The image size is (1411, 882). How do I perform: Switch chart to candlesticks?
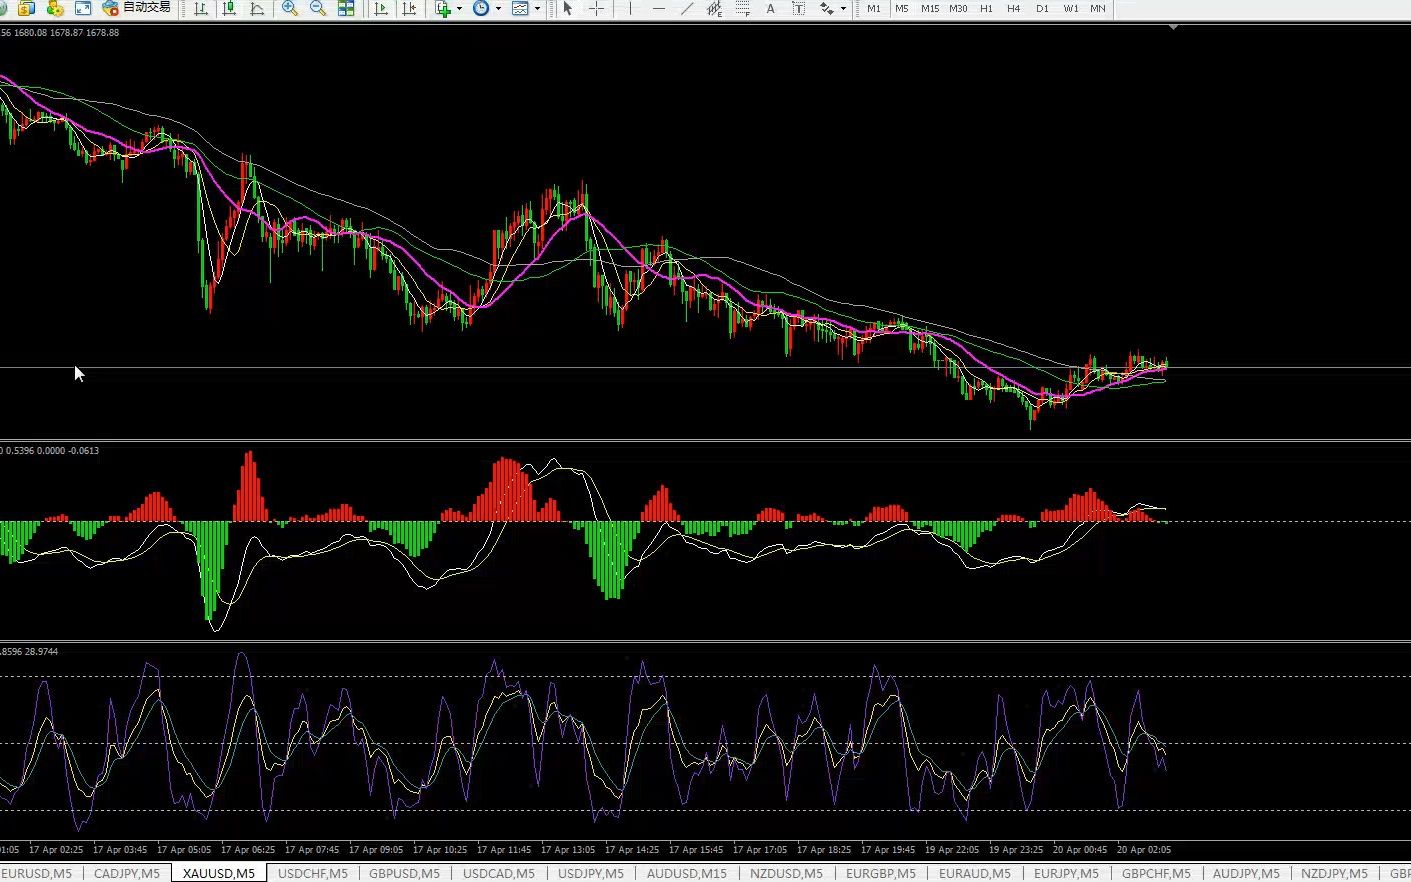tap(230, 8)
